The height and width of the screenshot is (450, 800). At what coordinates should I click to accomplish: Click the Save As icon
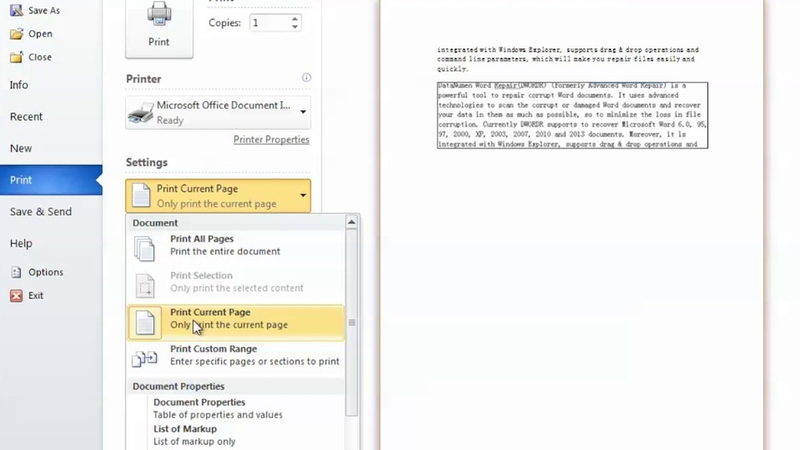(x=16, y=10)
